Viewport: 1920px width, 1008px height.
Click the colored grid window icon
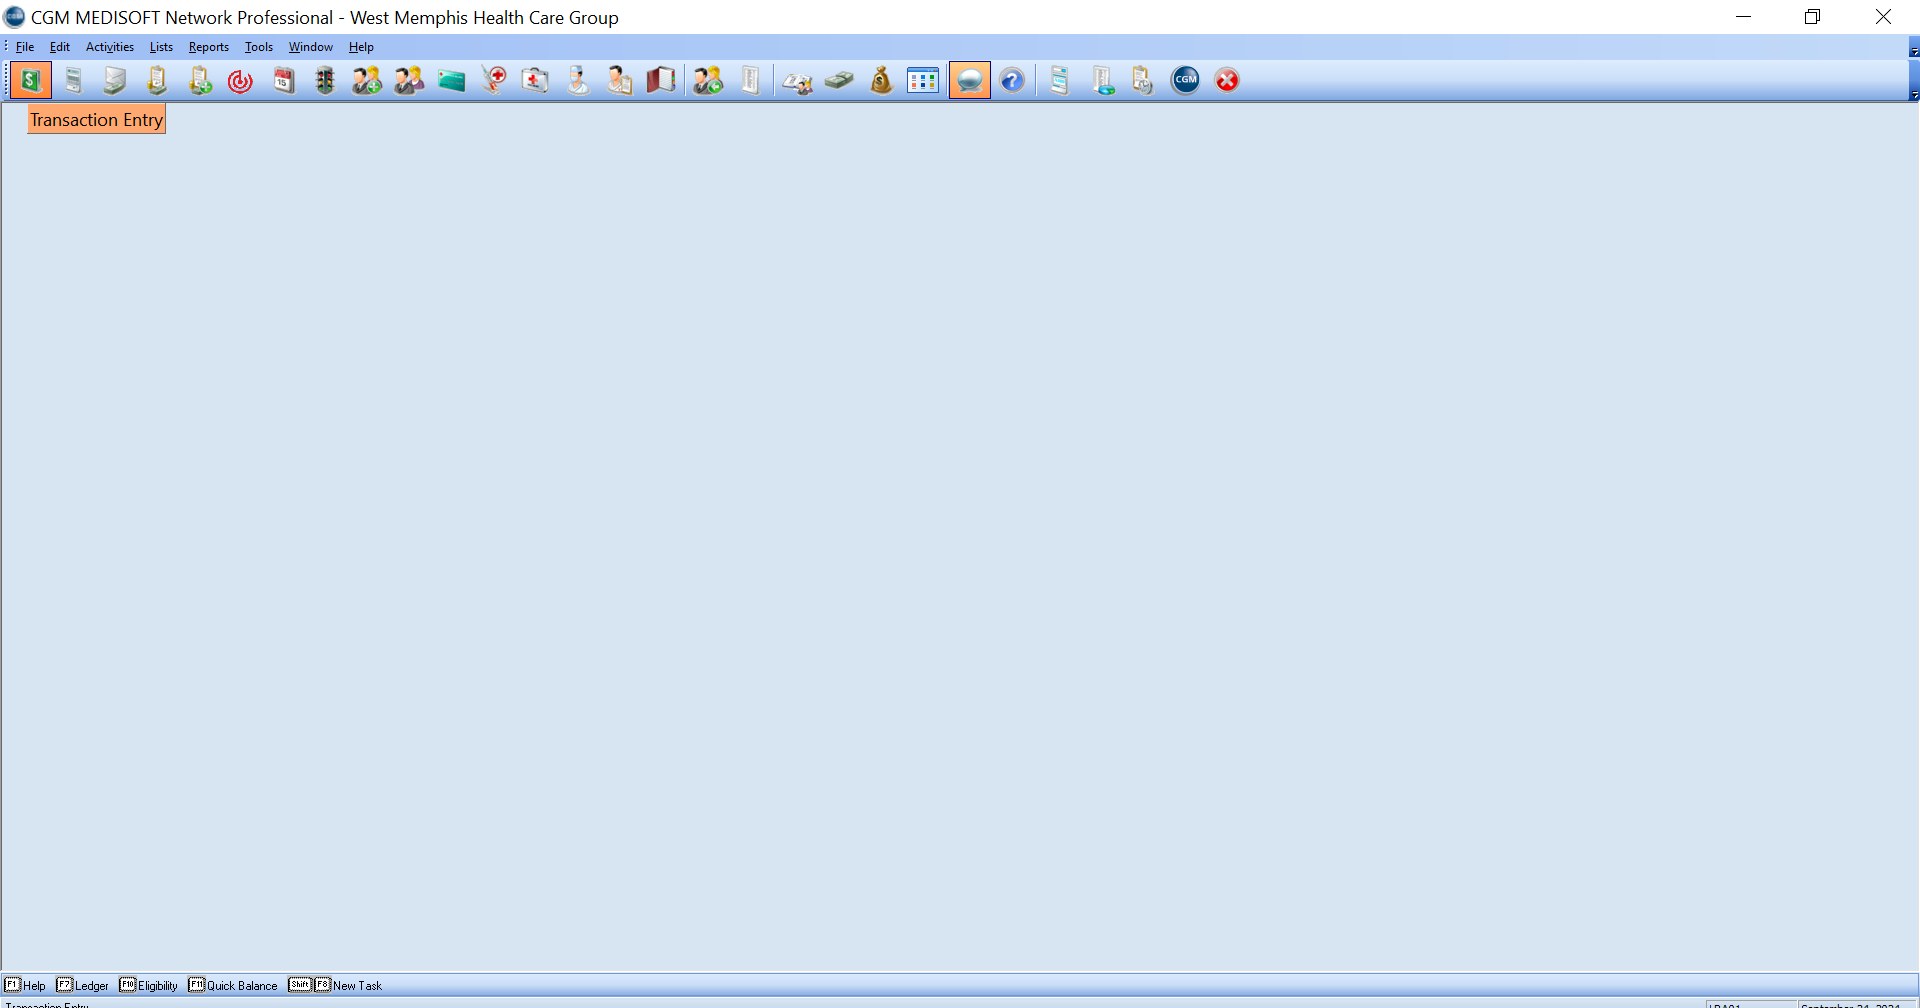pos(922,80)
